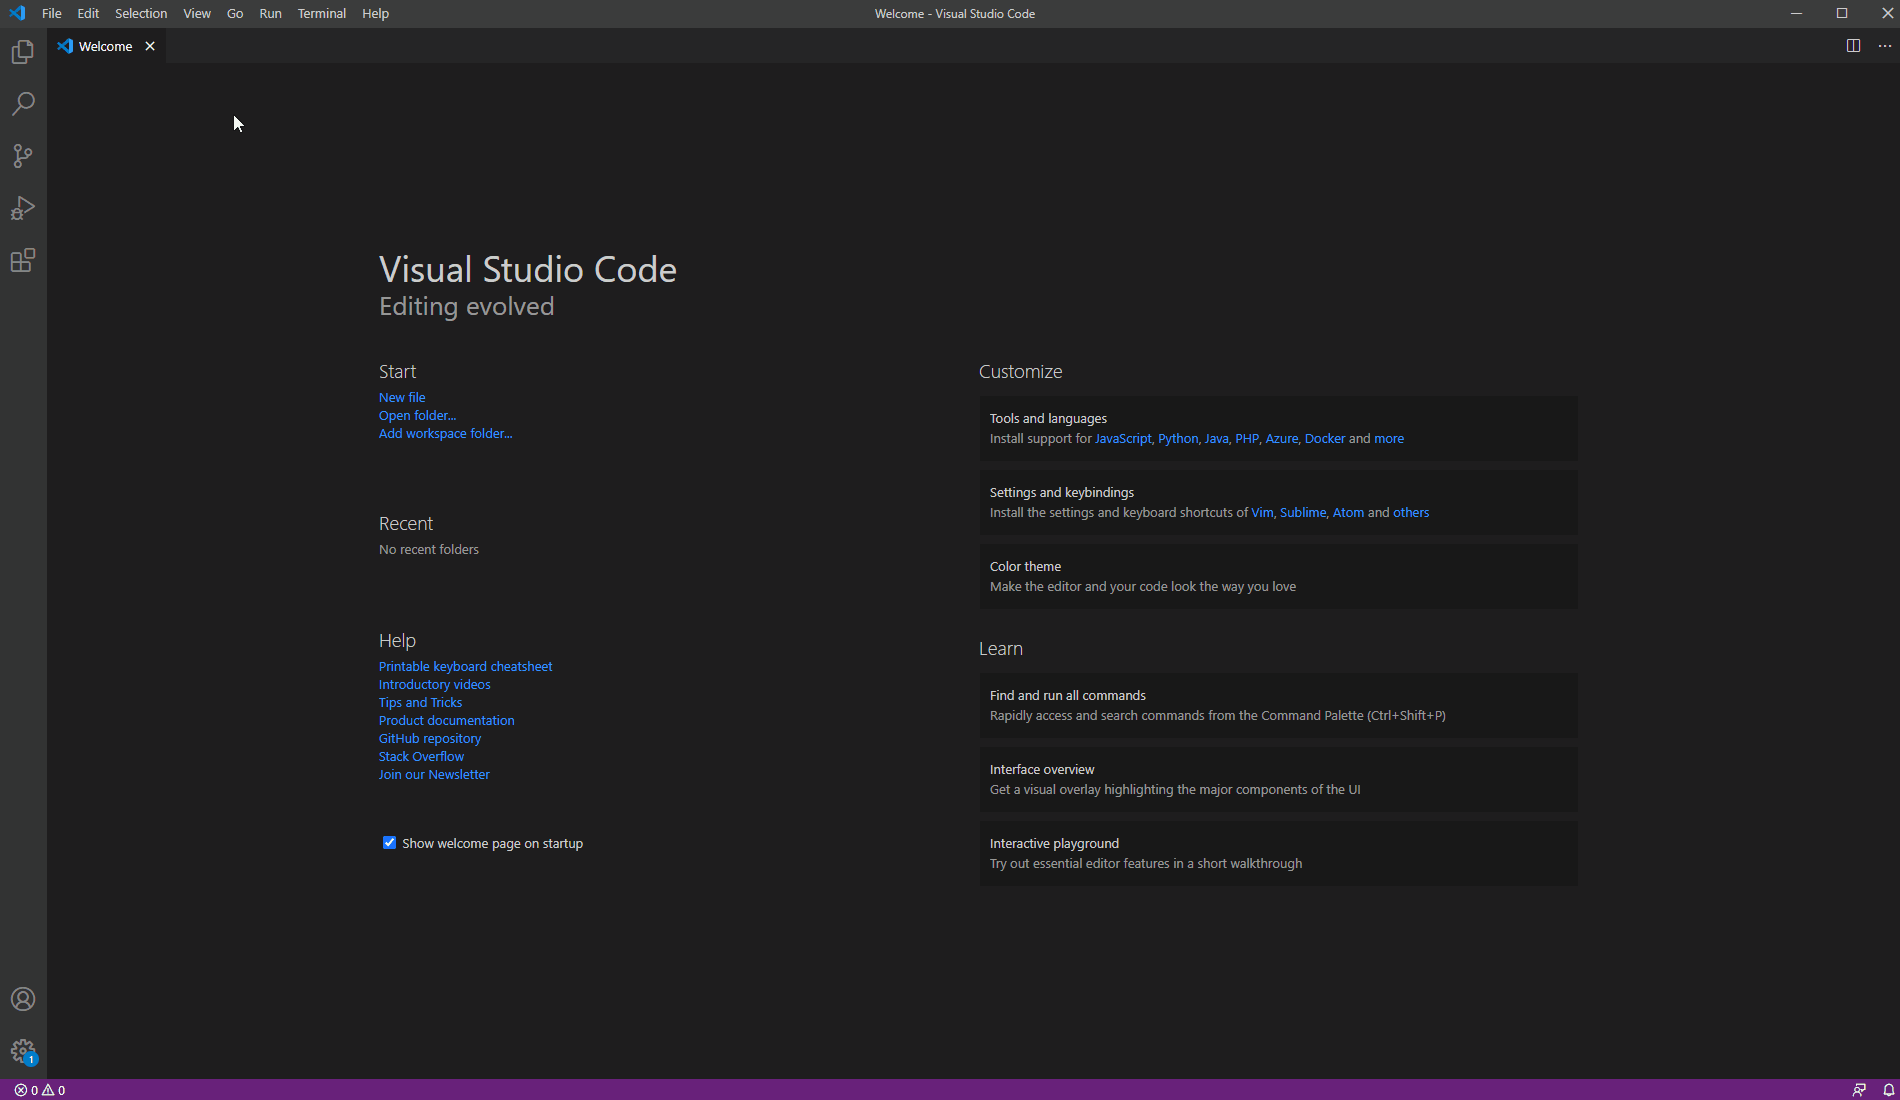The width and height of the screenshot is (1900, 1100).
Task: Open the Run and Debug view
Action: pyautogui.click(x=23, y=208)
